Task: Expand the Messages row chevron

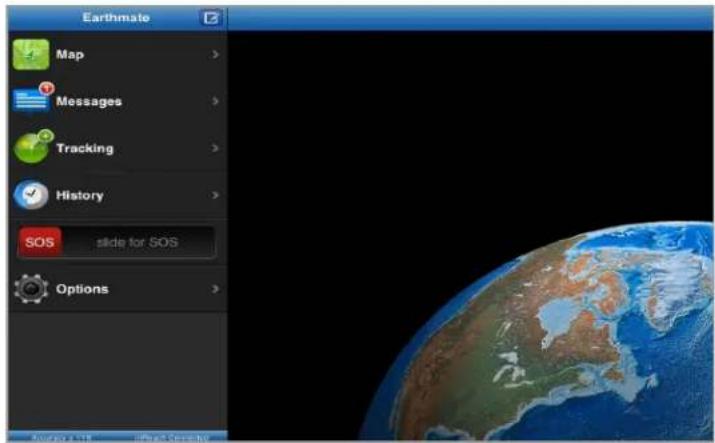Action: (215, 101)
